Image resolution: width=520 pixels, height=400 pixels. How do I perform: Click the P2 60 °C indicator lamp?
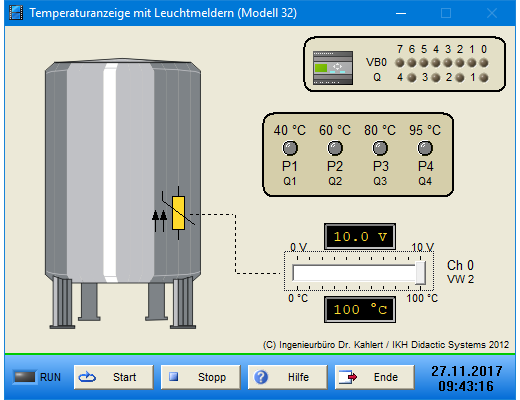pos(335,148)
